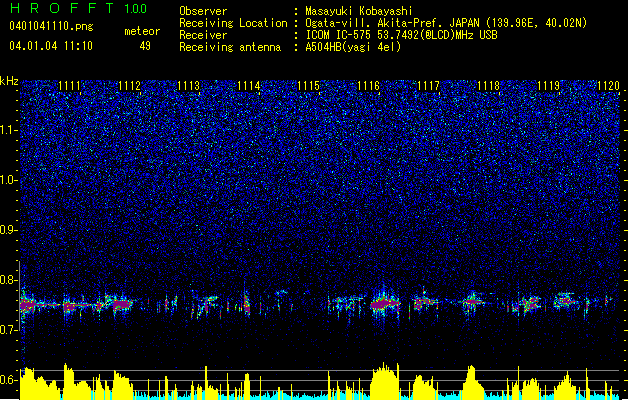Click the HROFFT 1.0.0 title text

78,8
